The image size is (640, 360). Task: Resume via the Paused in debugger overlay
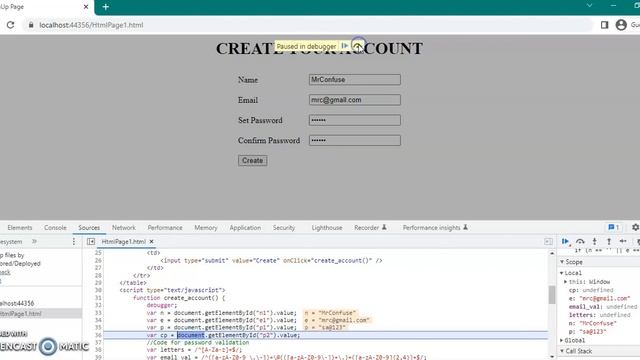[344, 46]
